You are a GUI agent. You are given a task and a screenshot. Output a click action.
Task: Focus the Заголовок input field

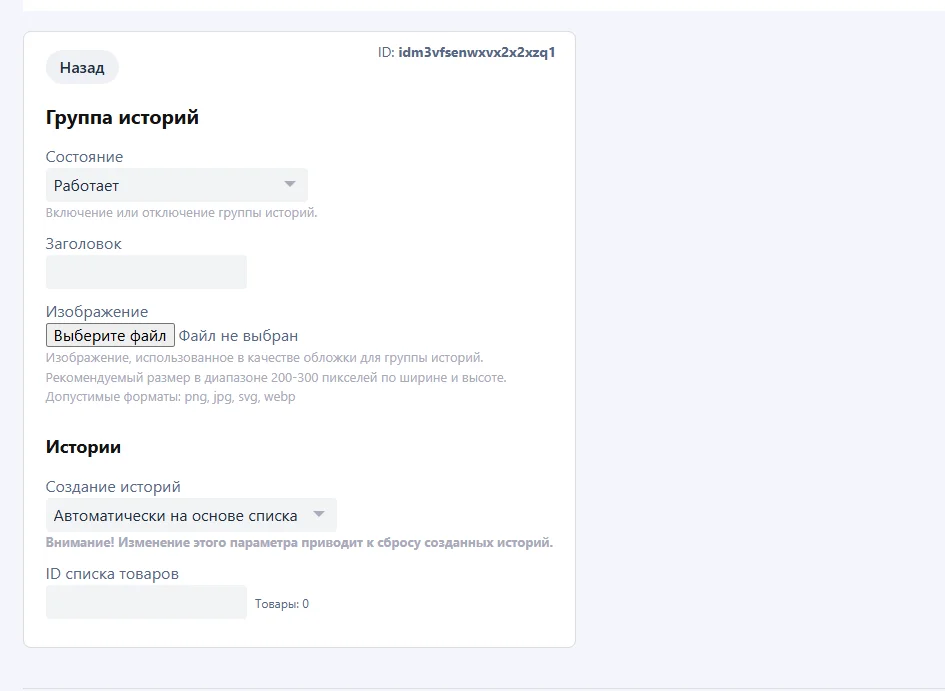point(146,272)
